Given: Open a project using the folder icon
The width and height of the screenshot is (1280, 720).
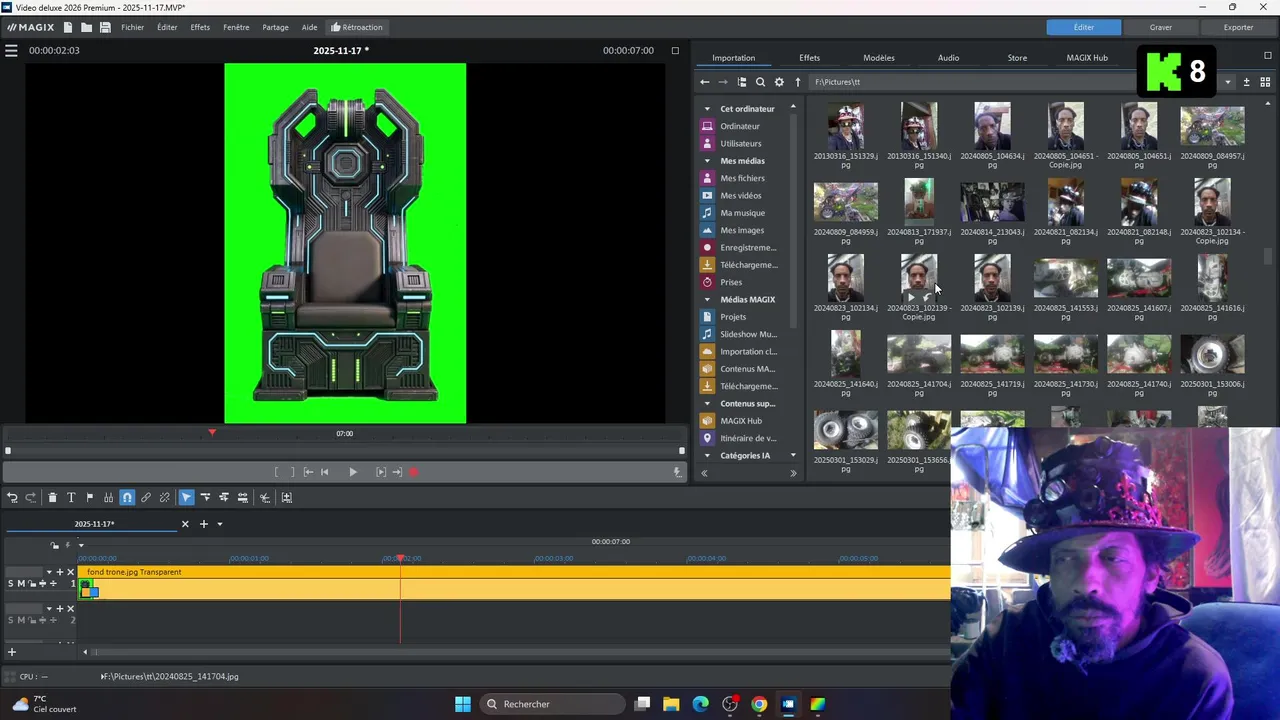Looking at the screenshot, I should (86, 27).
